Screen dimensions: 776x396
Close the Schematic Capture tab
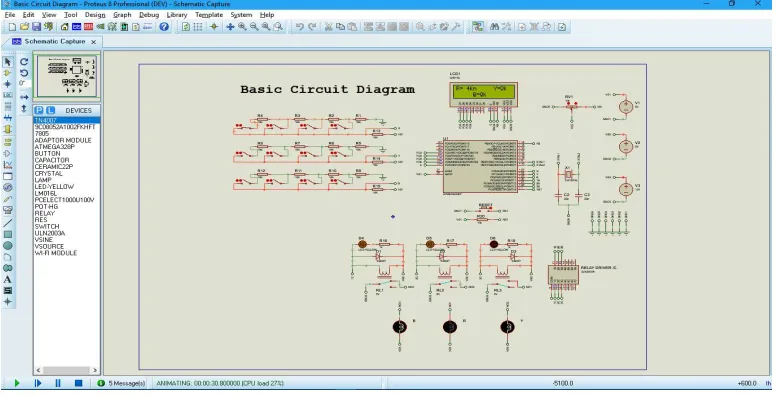pos(94,42)
